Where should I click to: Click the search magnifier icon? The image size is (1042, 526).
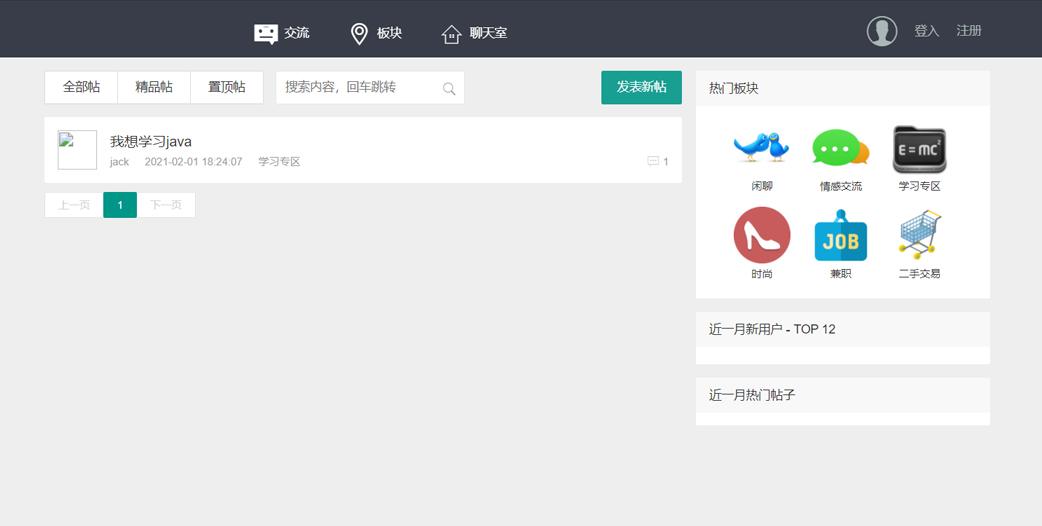(x=449, y=89)
